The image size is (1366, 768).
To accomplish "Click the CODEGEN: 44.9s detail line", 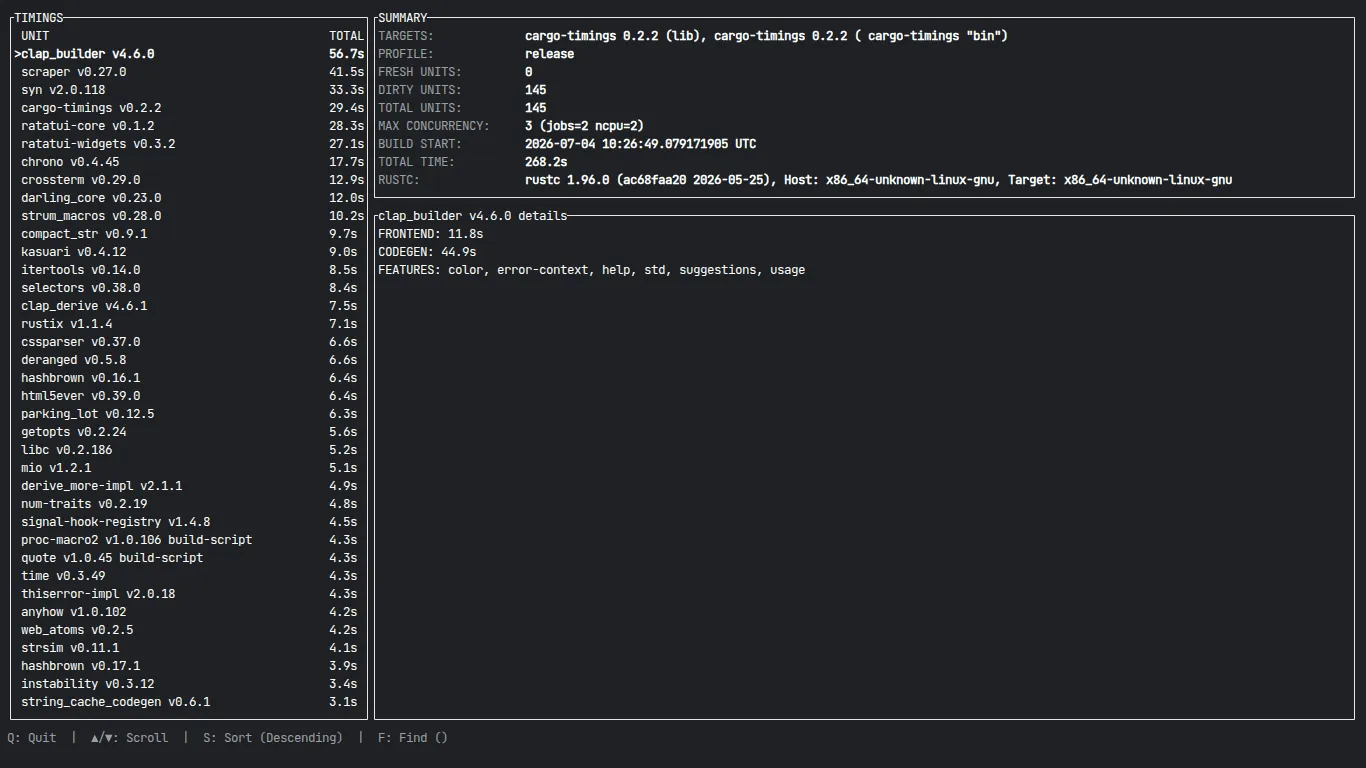I will [427, 252].
